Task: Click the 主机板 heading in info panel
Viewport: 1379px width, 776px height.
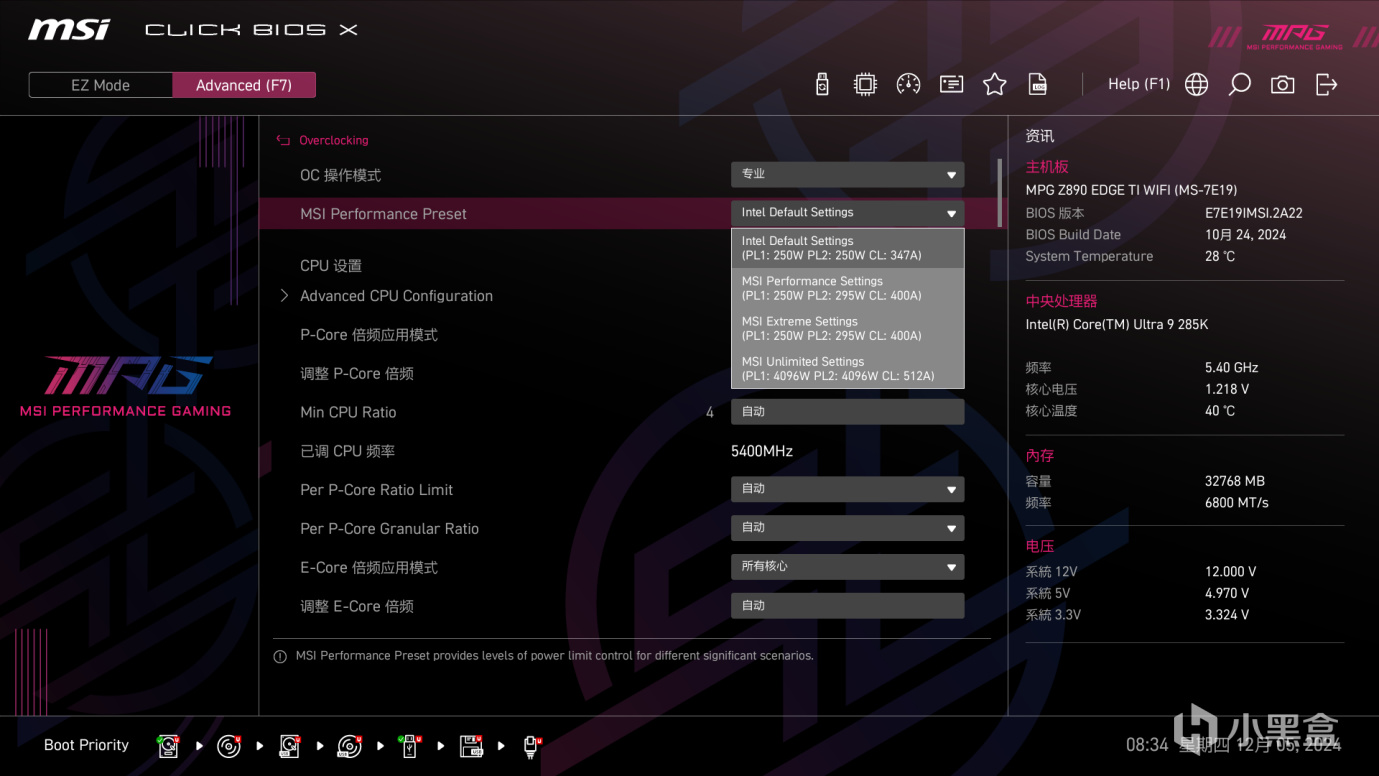Action: (1047, 167)
